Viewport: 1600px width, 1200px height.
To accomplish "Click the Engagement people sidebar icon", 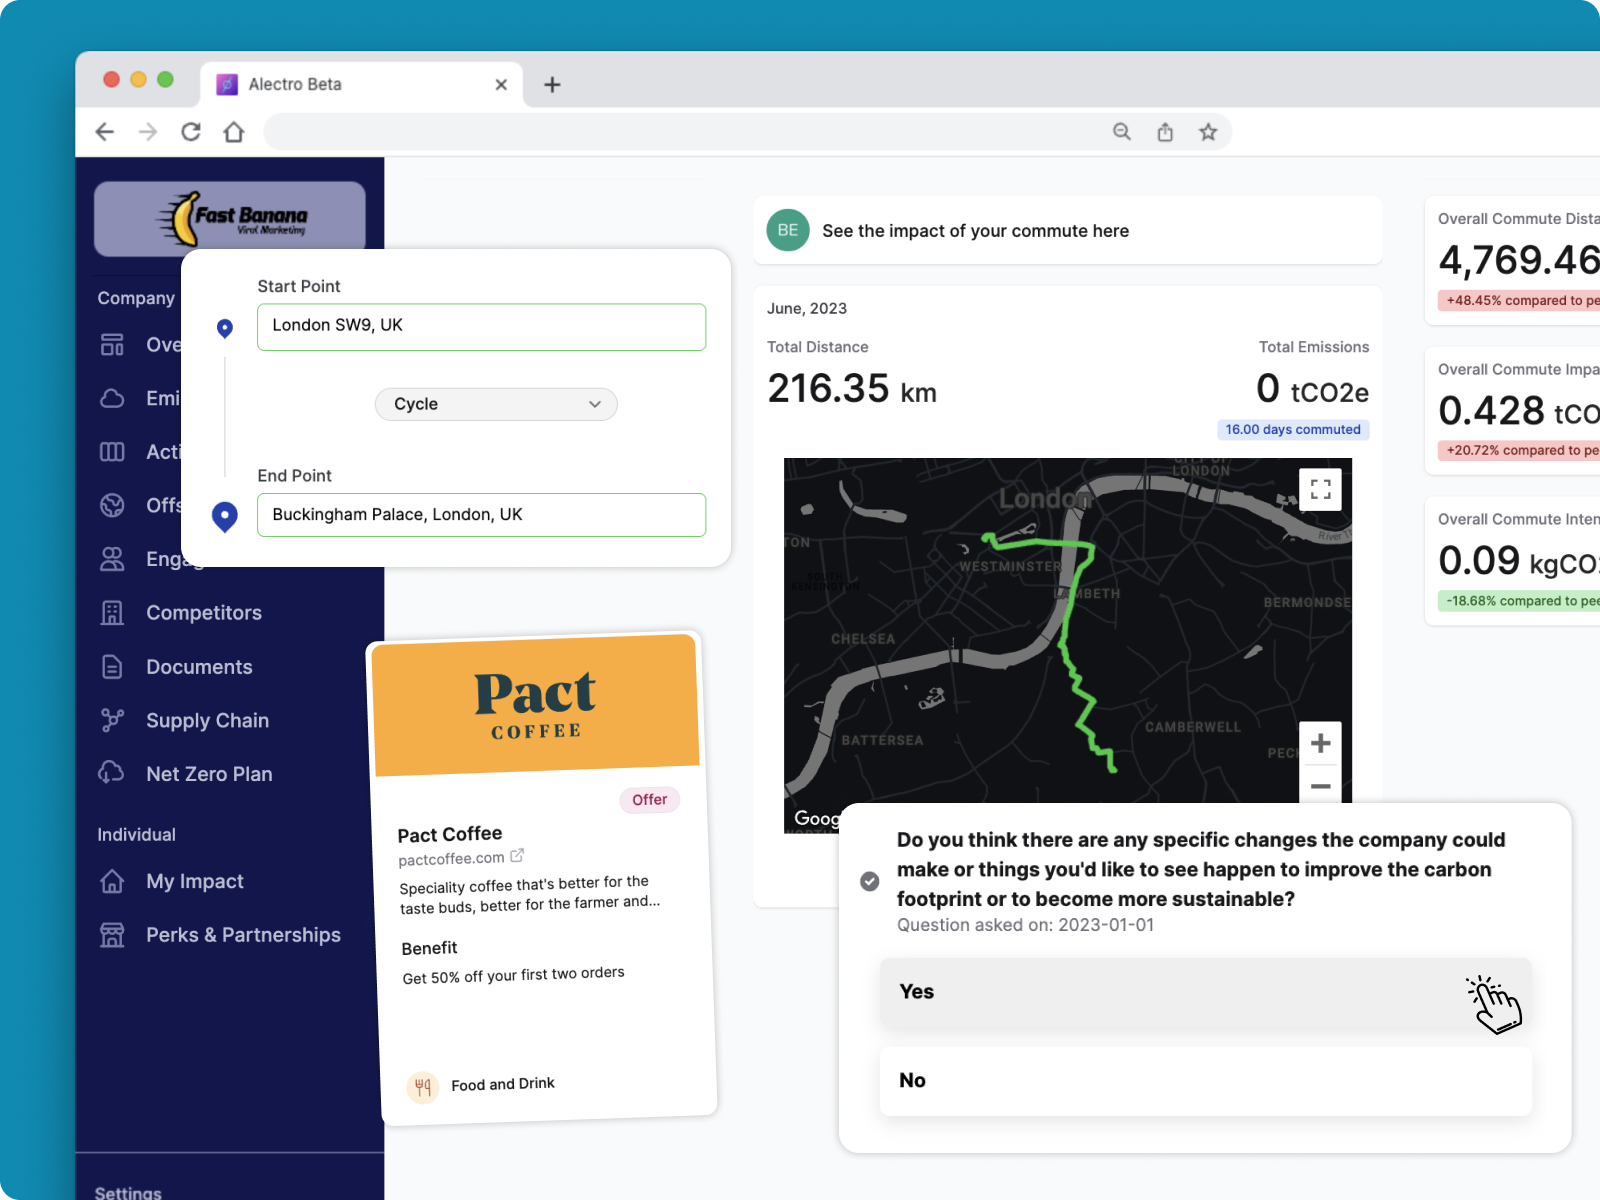I will tap(112, 559).
